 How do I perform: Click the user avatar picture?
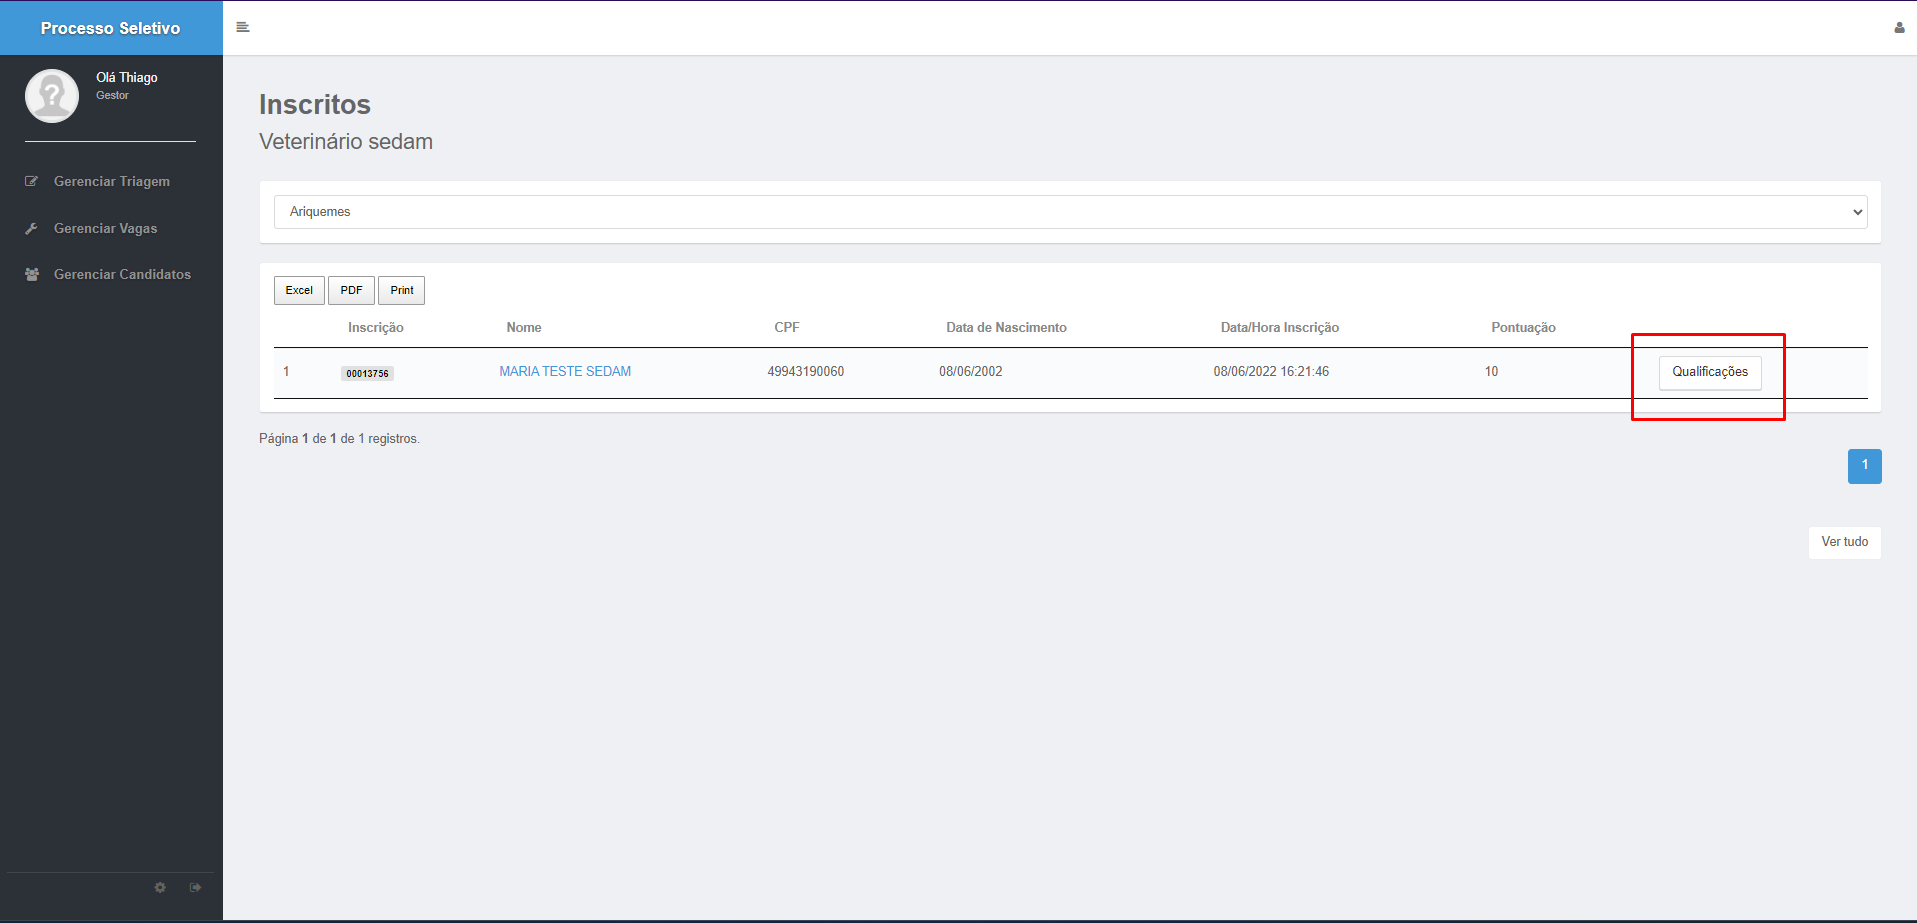click(52, 96)
